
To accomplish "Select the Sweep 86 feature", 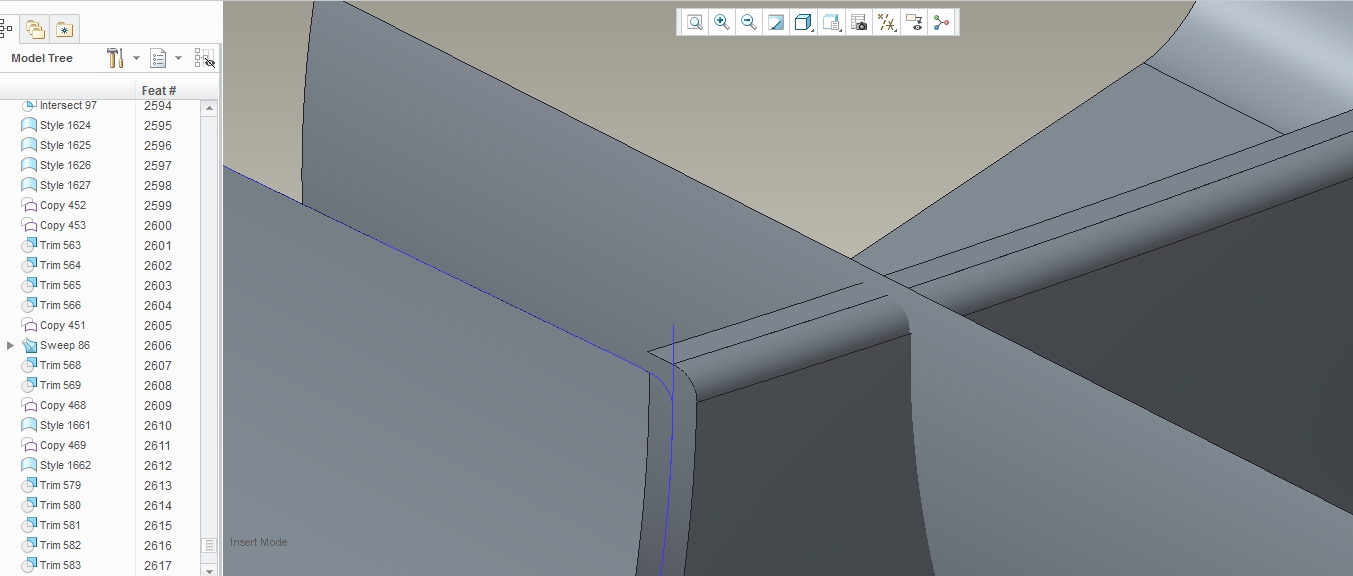I will point(65,345).
